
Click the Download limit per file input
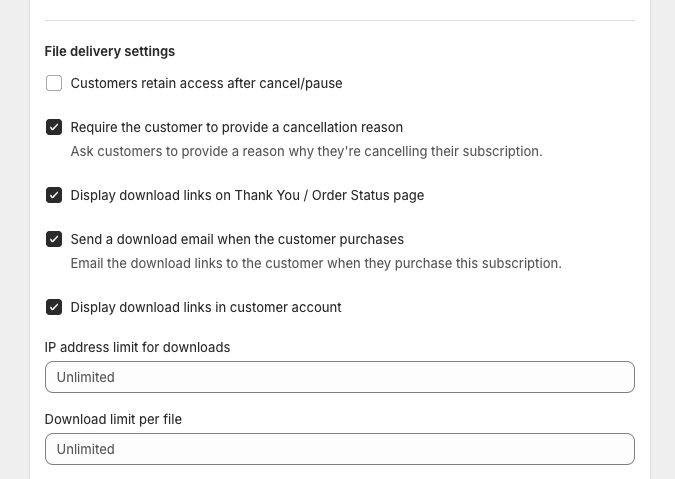pyautogui.click(x=339, y=449)
